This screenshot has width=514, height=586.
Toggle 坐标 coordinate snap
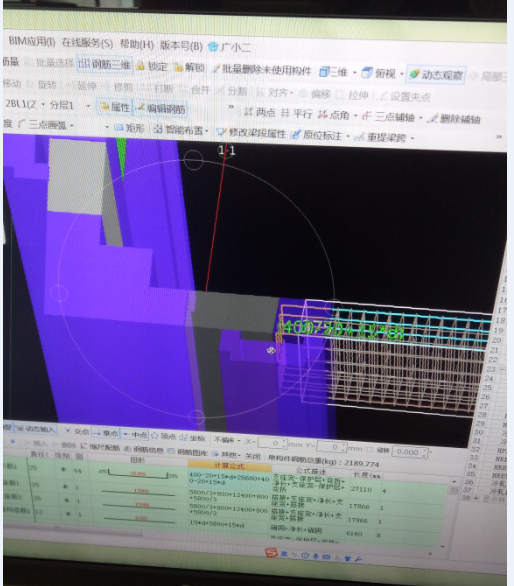click(192, 437)
